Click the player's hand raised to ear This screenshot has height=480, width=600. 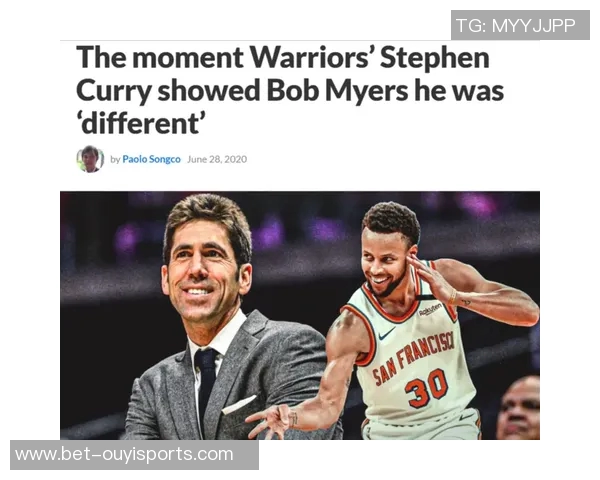430,277
